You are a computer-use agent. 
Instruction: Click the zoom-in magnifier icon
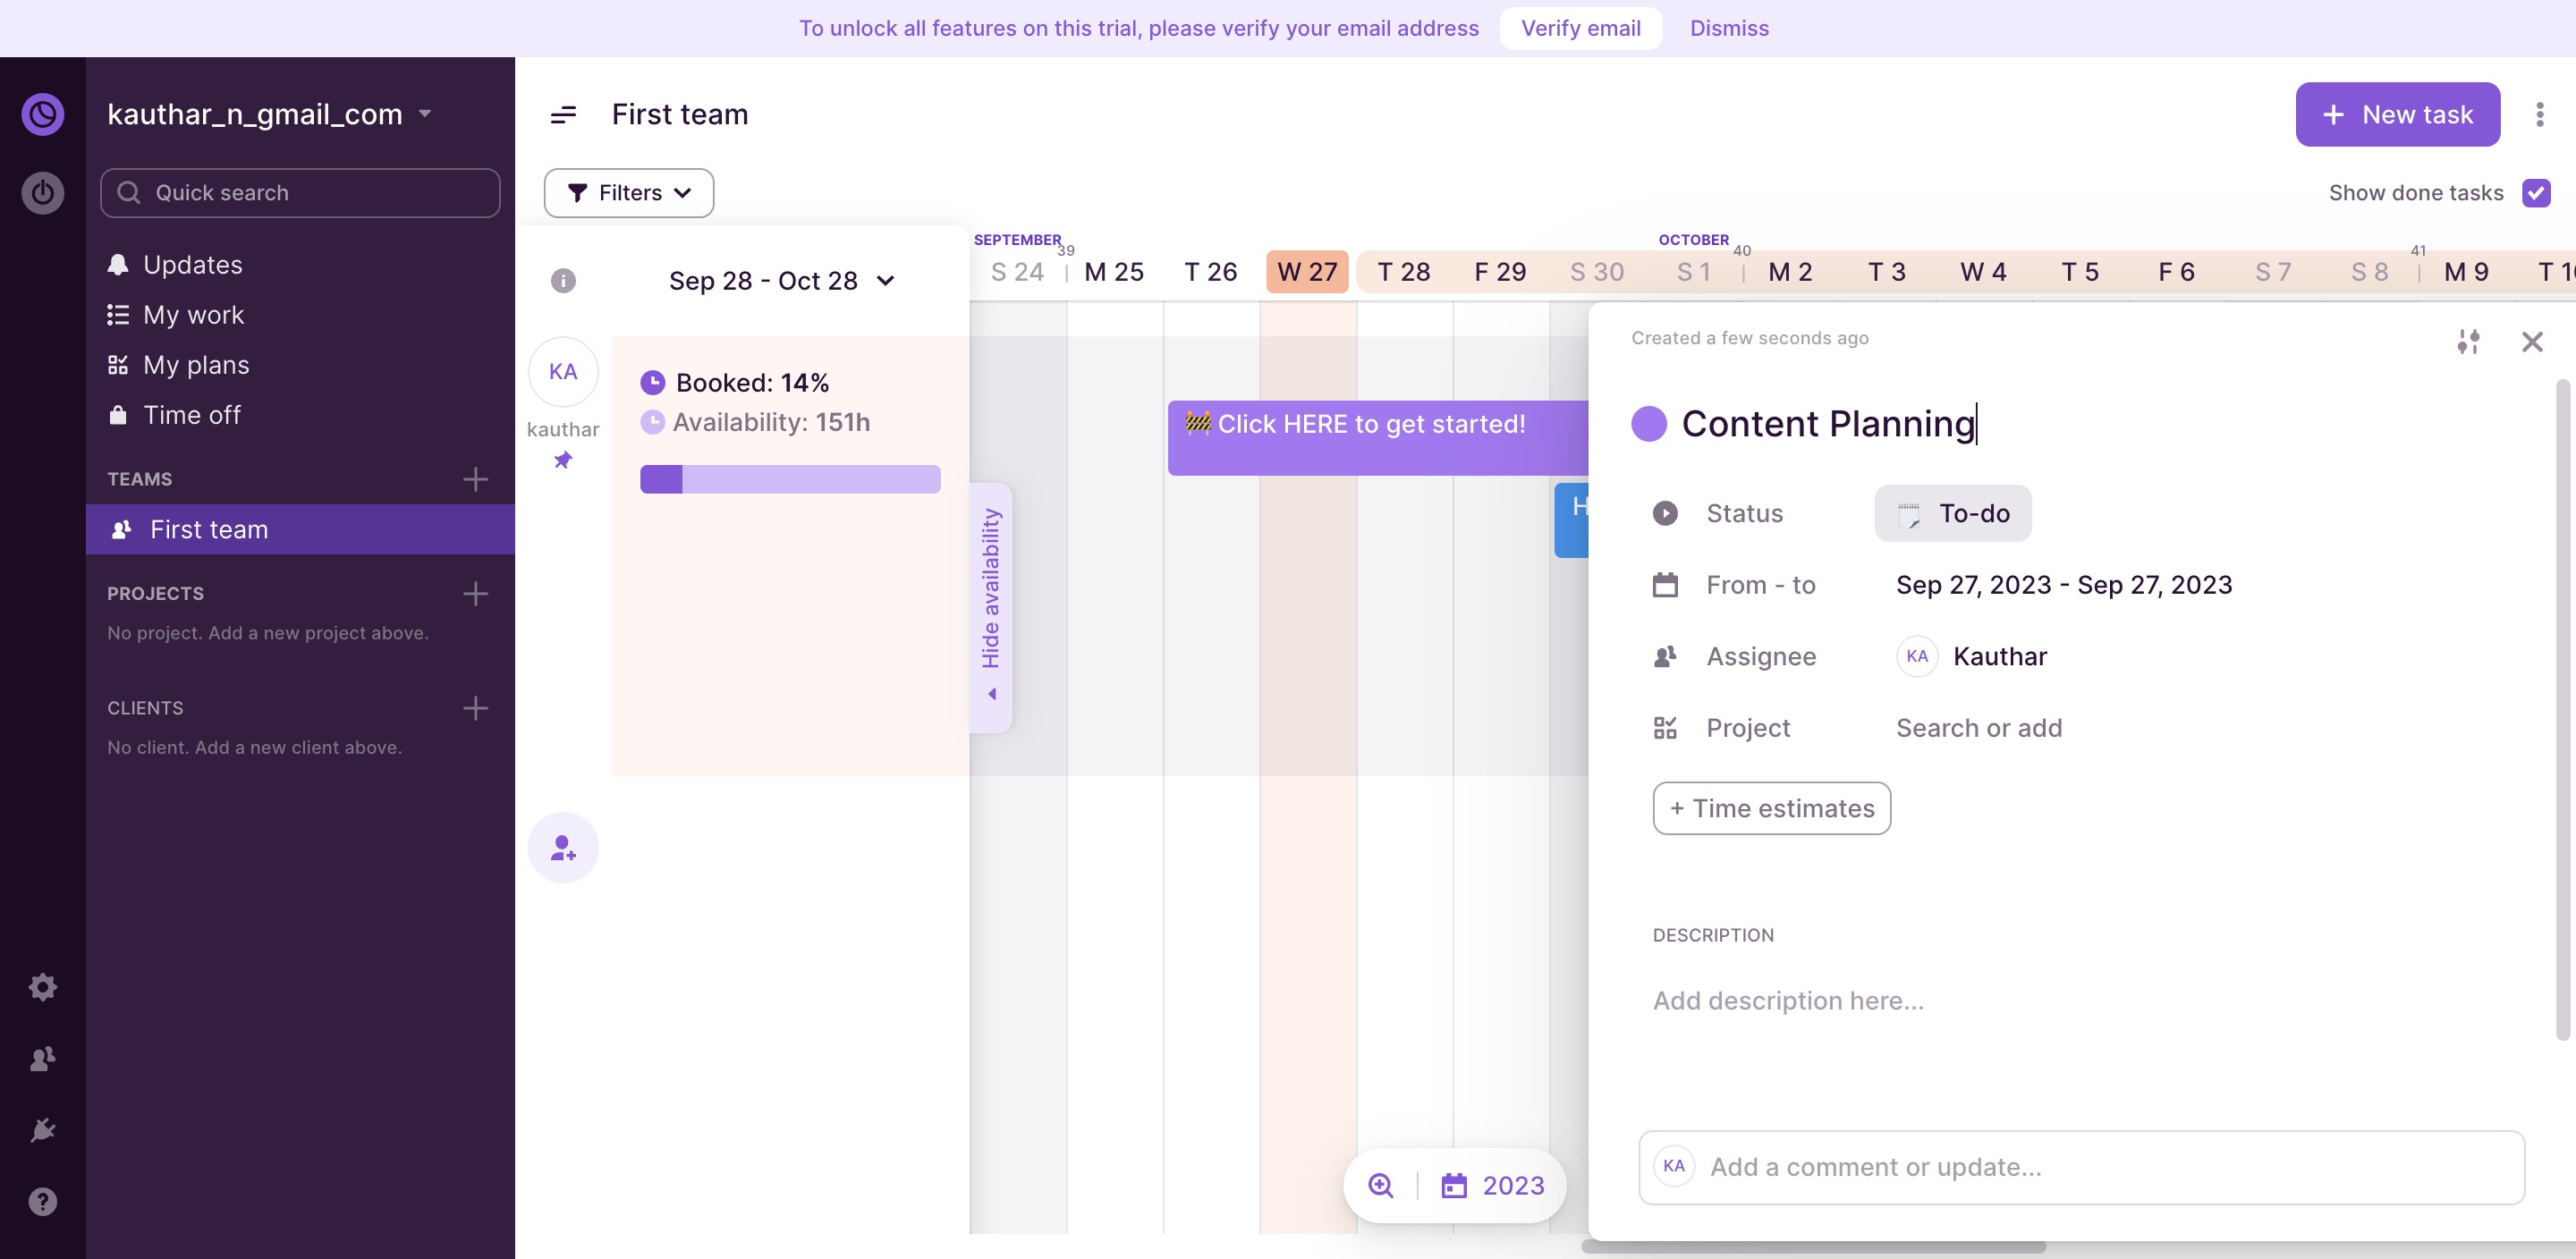pos(1380,1185)
